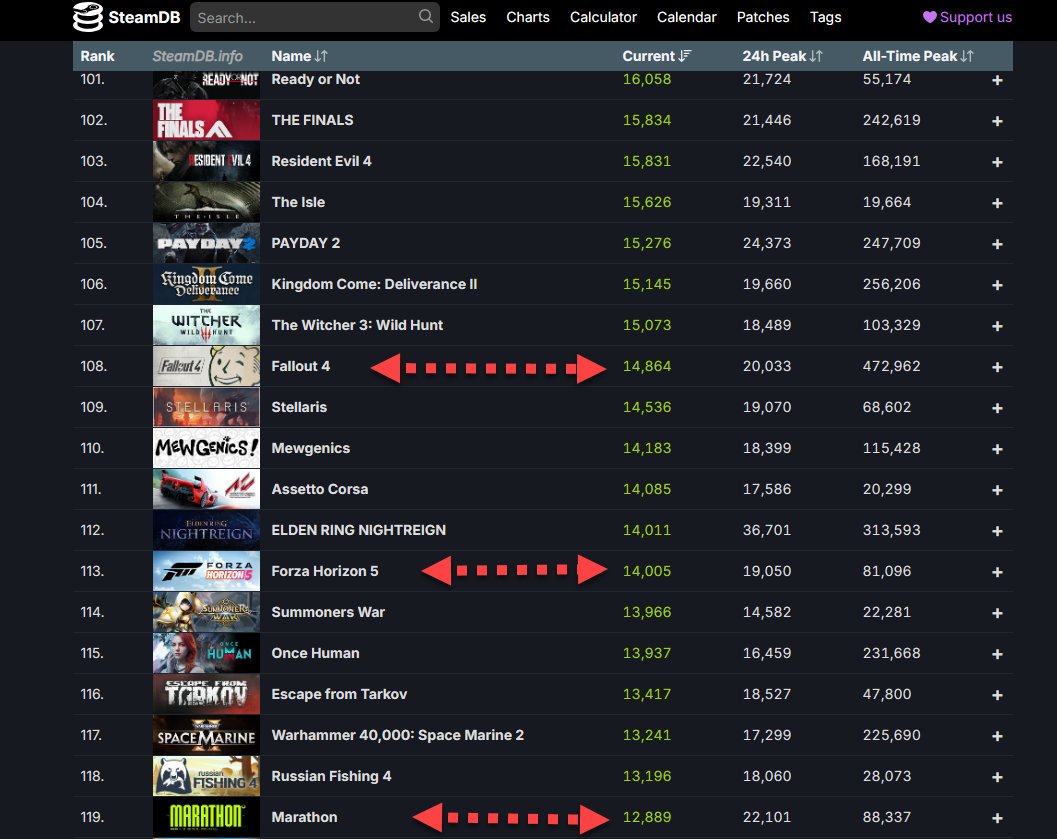Screen dimensions: 1057x839
Task: Click the Escape from Tarkov thumbnail
Action: pyautogui.click(x=206, y=694)
